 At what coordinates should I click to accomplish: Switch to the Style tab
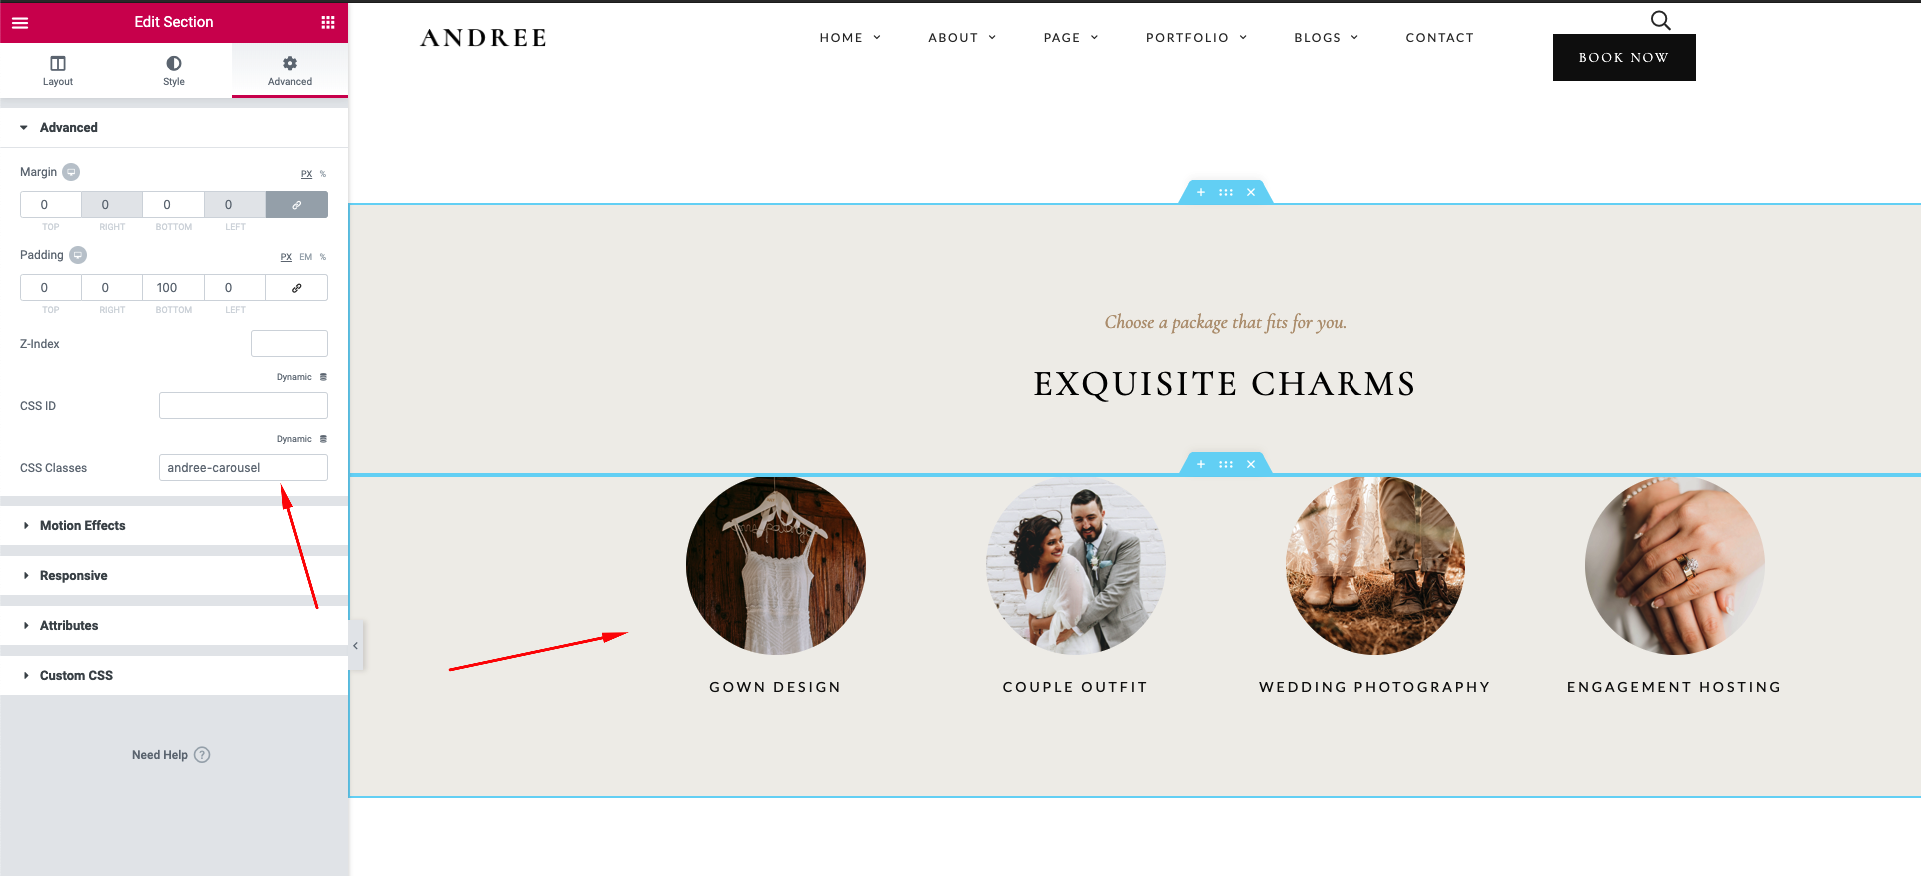pyautogui.click(x=174, y=70)
